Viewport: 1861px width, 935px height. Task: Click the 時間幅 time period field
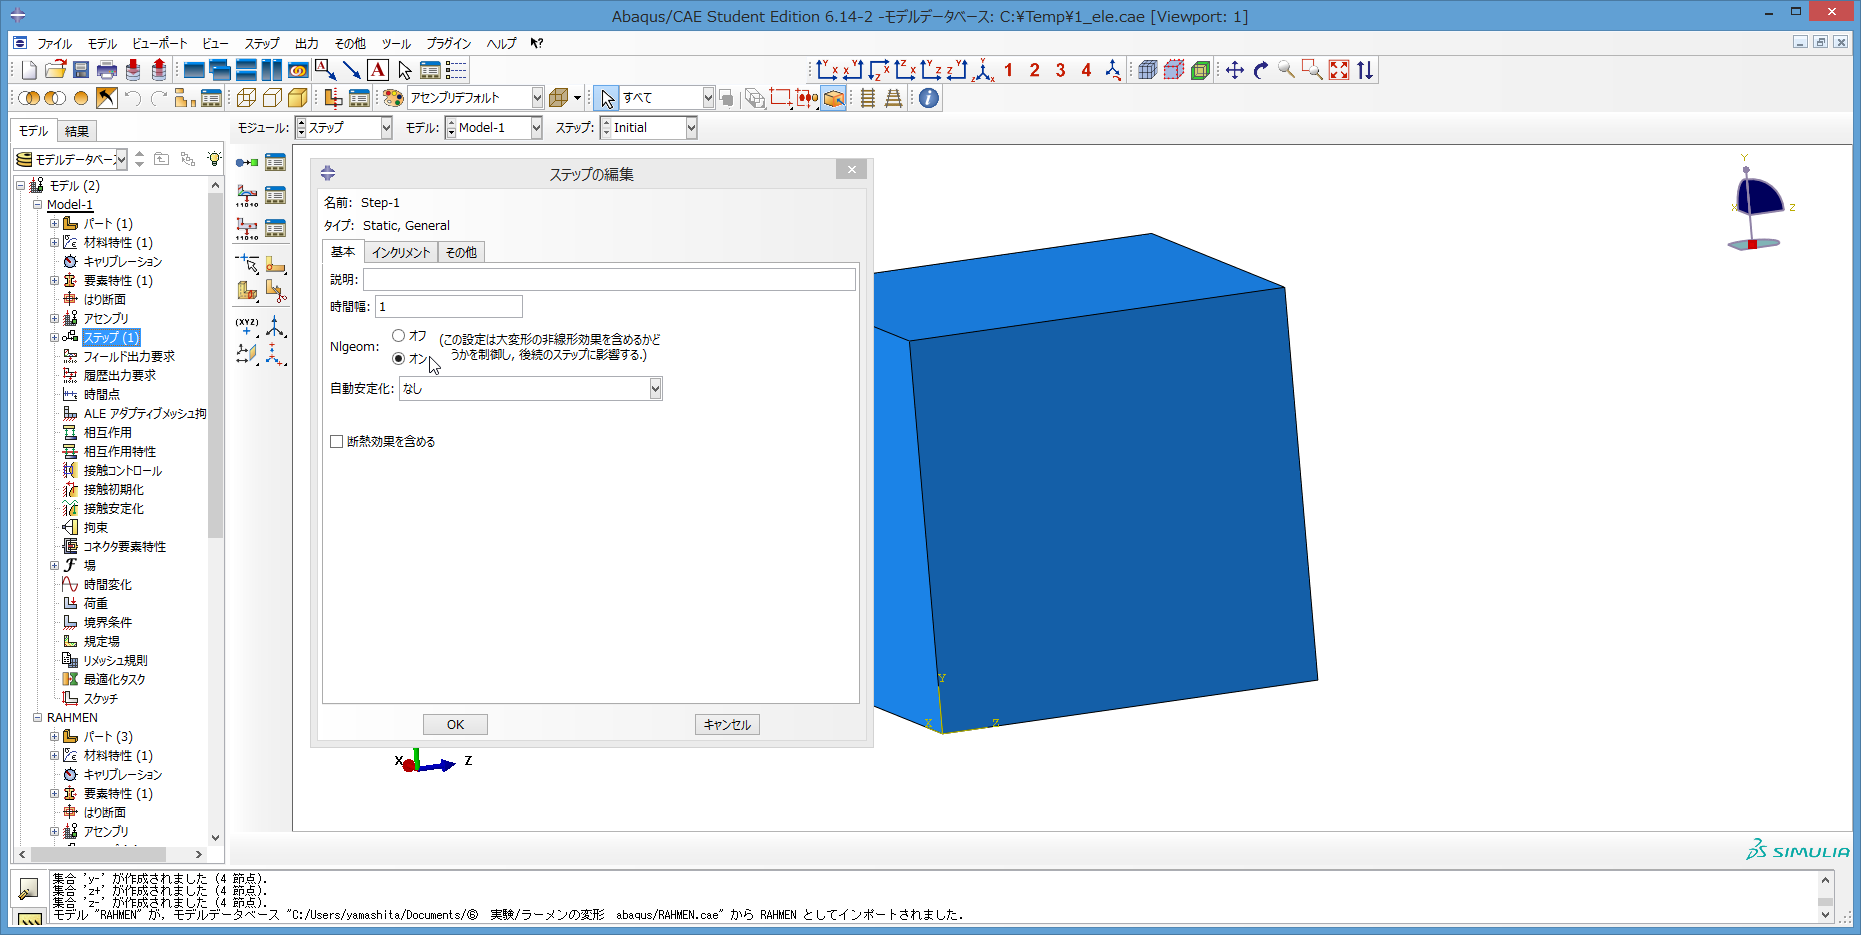click(449, 307)
